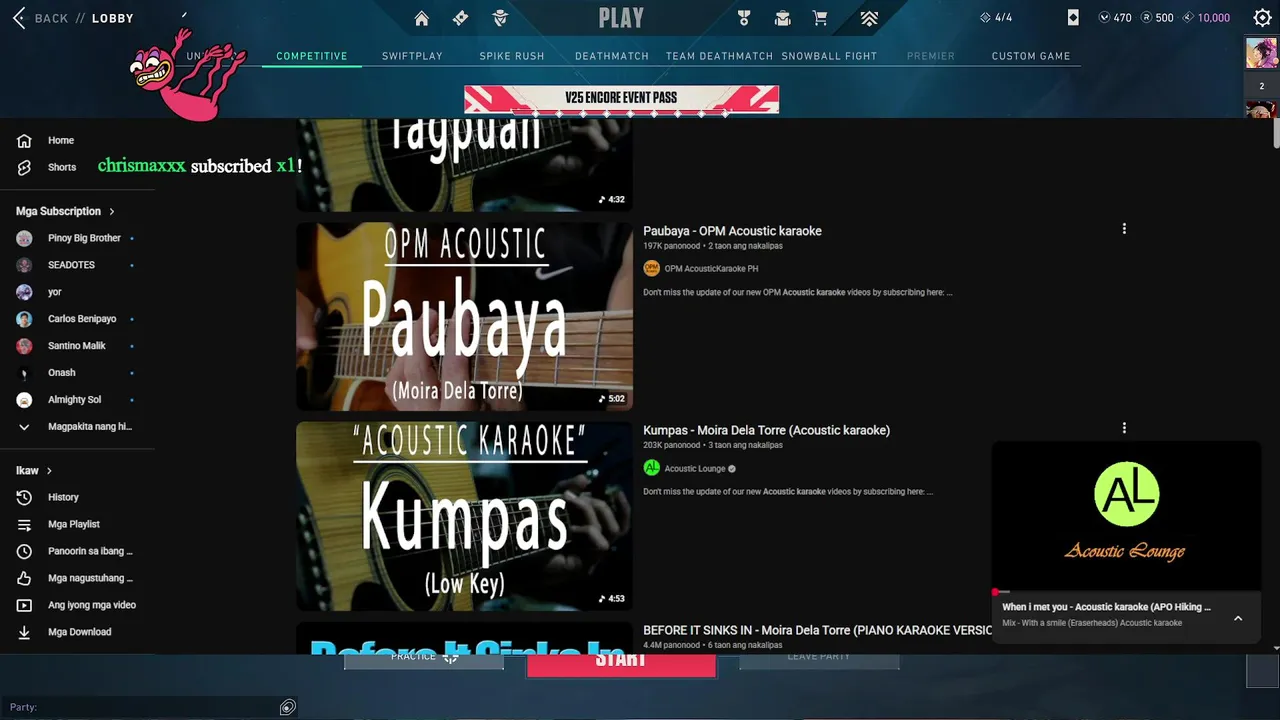
Task: Open Paubaya - OPM Acoustic karaoke title
Action: 732,231
